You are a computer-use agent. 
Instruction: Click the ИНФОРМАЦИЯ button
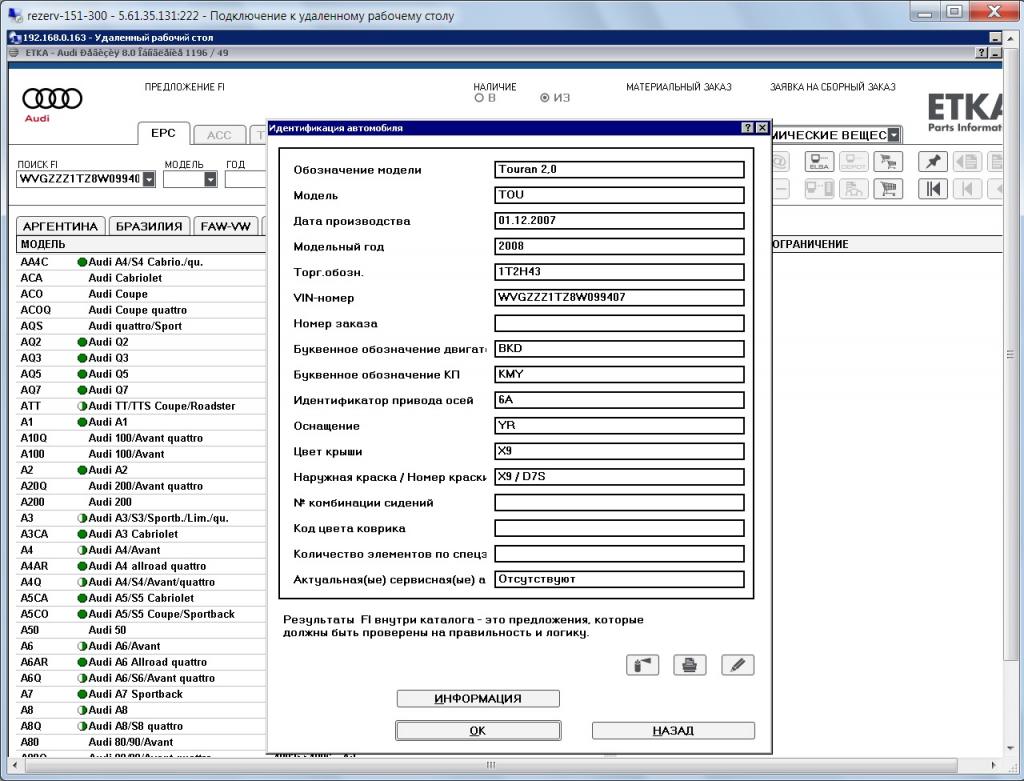(x=478, y=699)
